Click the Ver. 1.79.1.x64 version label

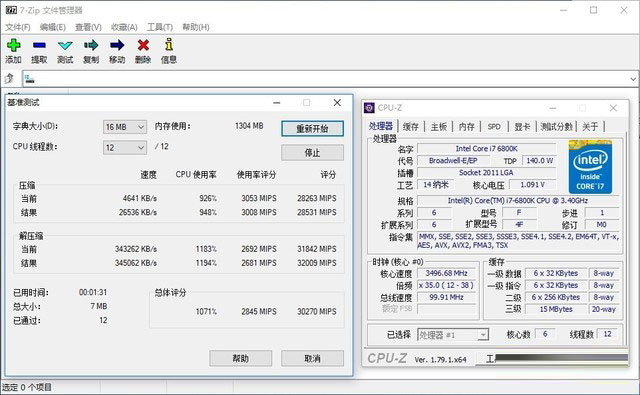440,359
